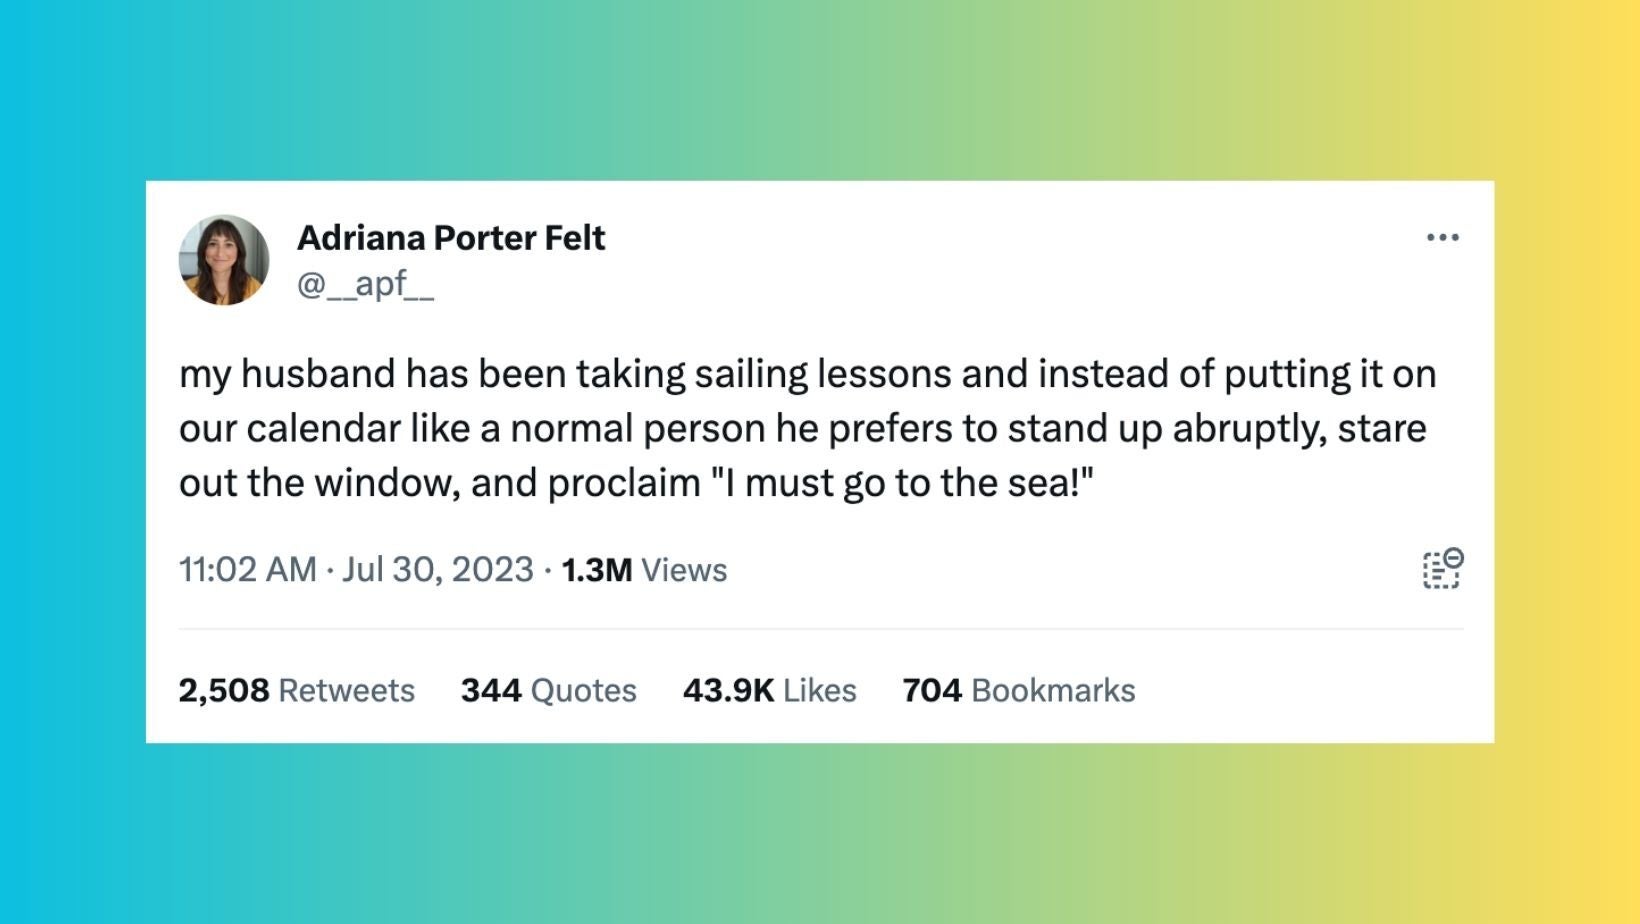This screenshot has height=924, width=1640.
Task: Open the three-dot more options menu
Action: click(x=1442, y=238)
